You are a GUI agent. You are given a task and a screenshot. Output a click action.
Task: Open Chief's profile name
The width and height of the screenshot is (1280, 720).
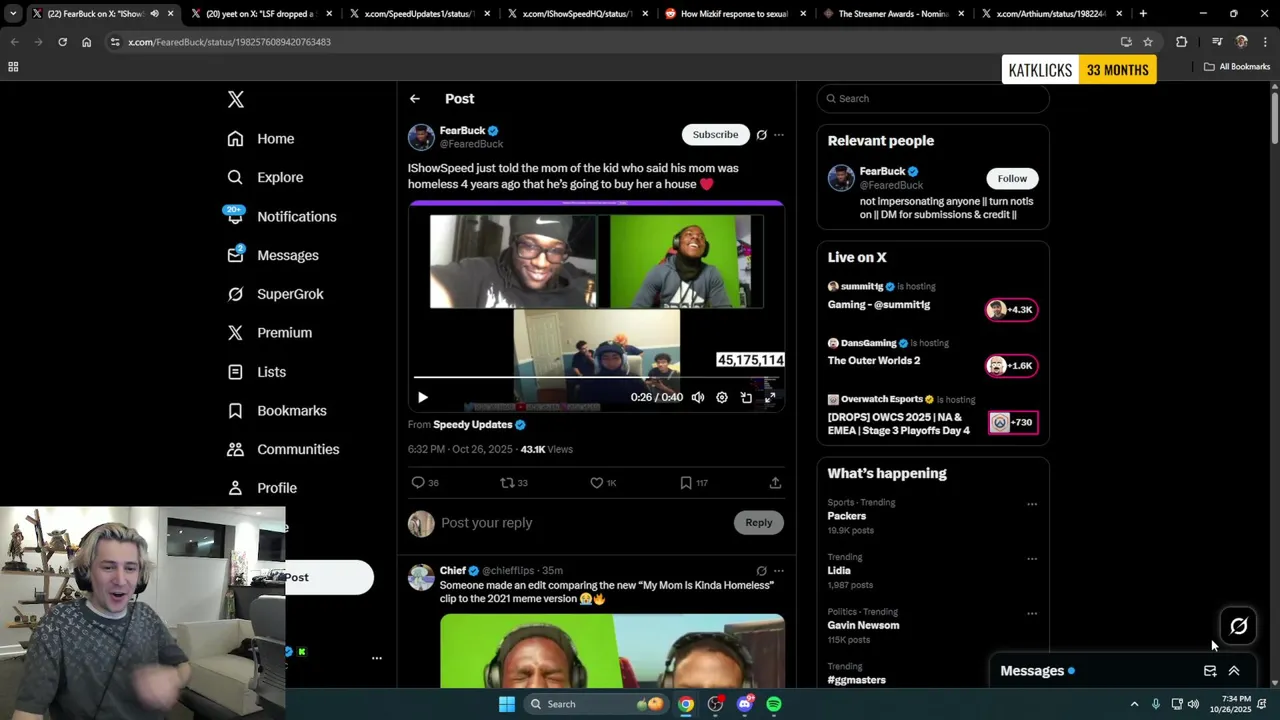(x=453, y=571)
